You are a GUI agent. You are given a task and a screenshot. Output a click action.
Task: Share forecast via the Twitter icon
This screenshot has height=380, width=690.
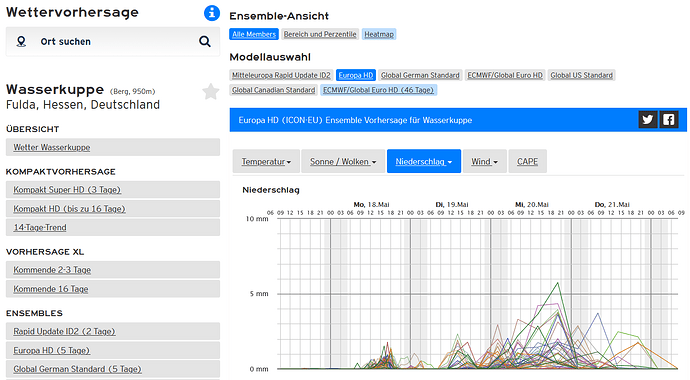(x=648, y=120)
